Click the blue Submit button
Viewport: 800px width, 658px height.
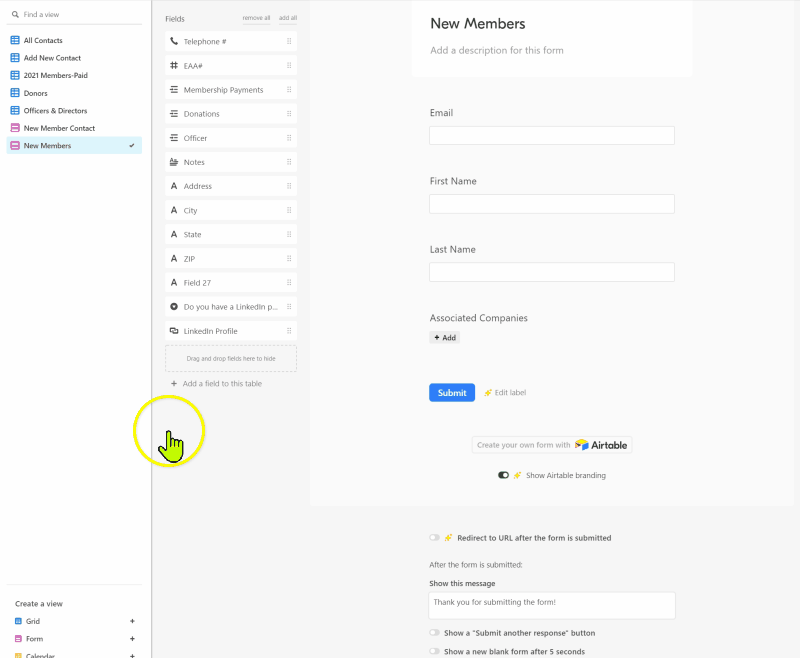[451, 392]
